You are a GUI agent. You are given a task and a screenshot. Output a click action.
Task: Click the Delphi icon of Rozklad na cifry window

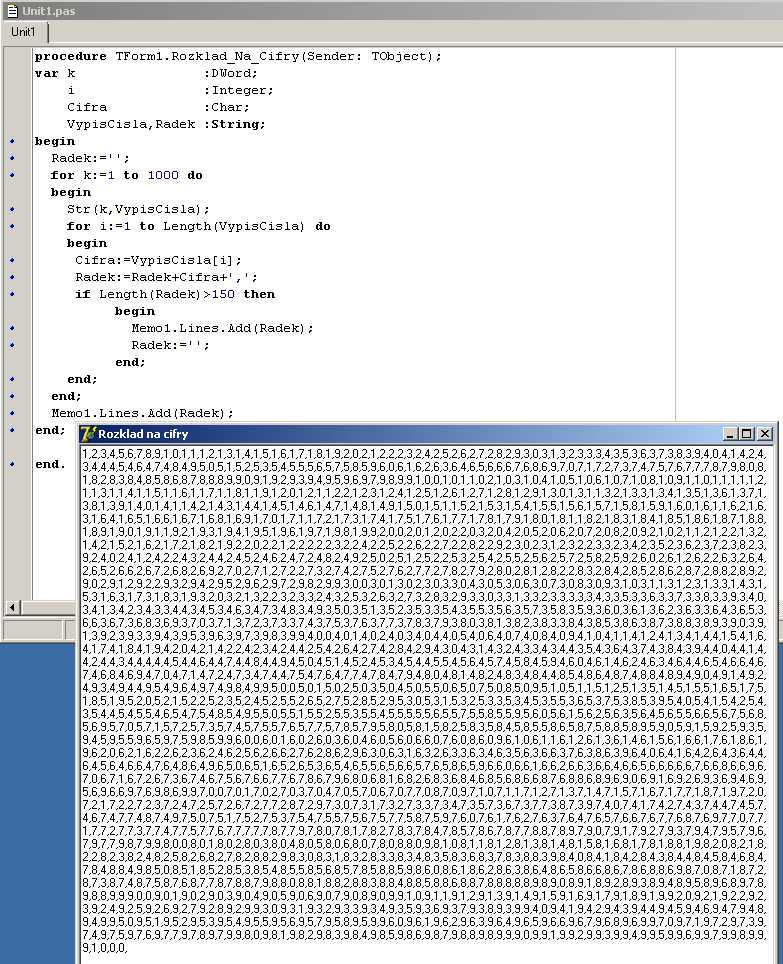coord(88,434)
